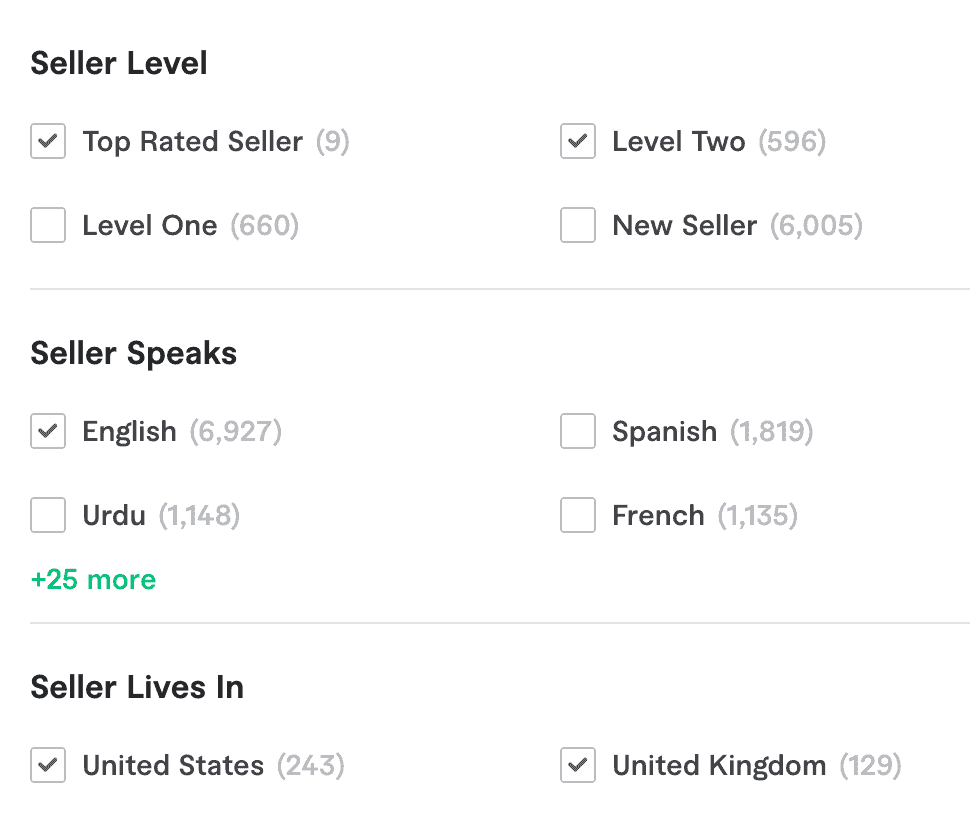Screen dimensions: 970x814
Task: Enable the Level One checkbox
Action: point(48,226)
